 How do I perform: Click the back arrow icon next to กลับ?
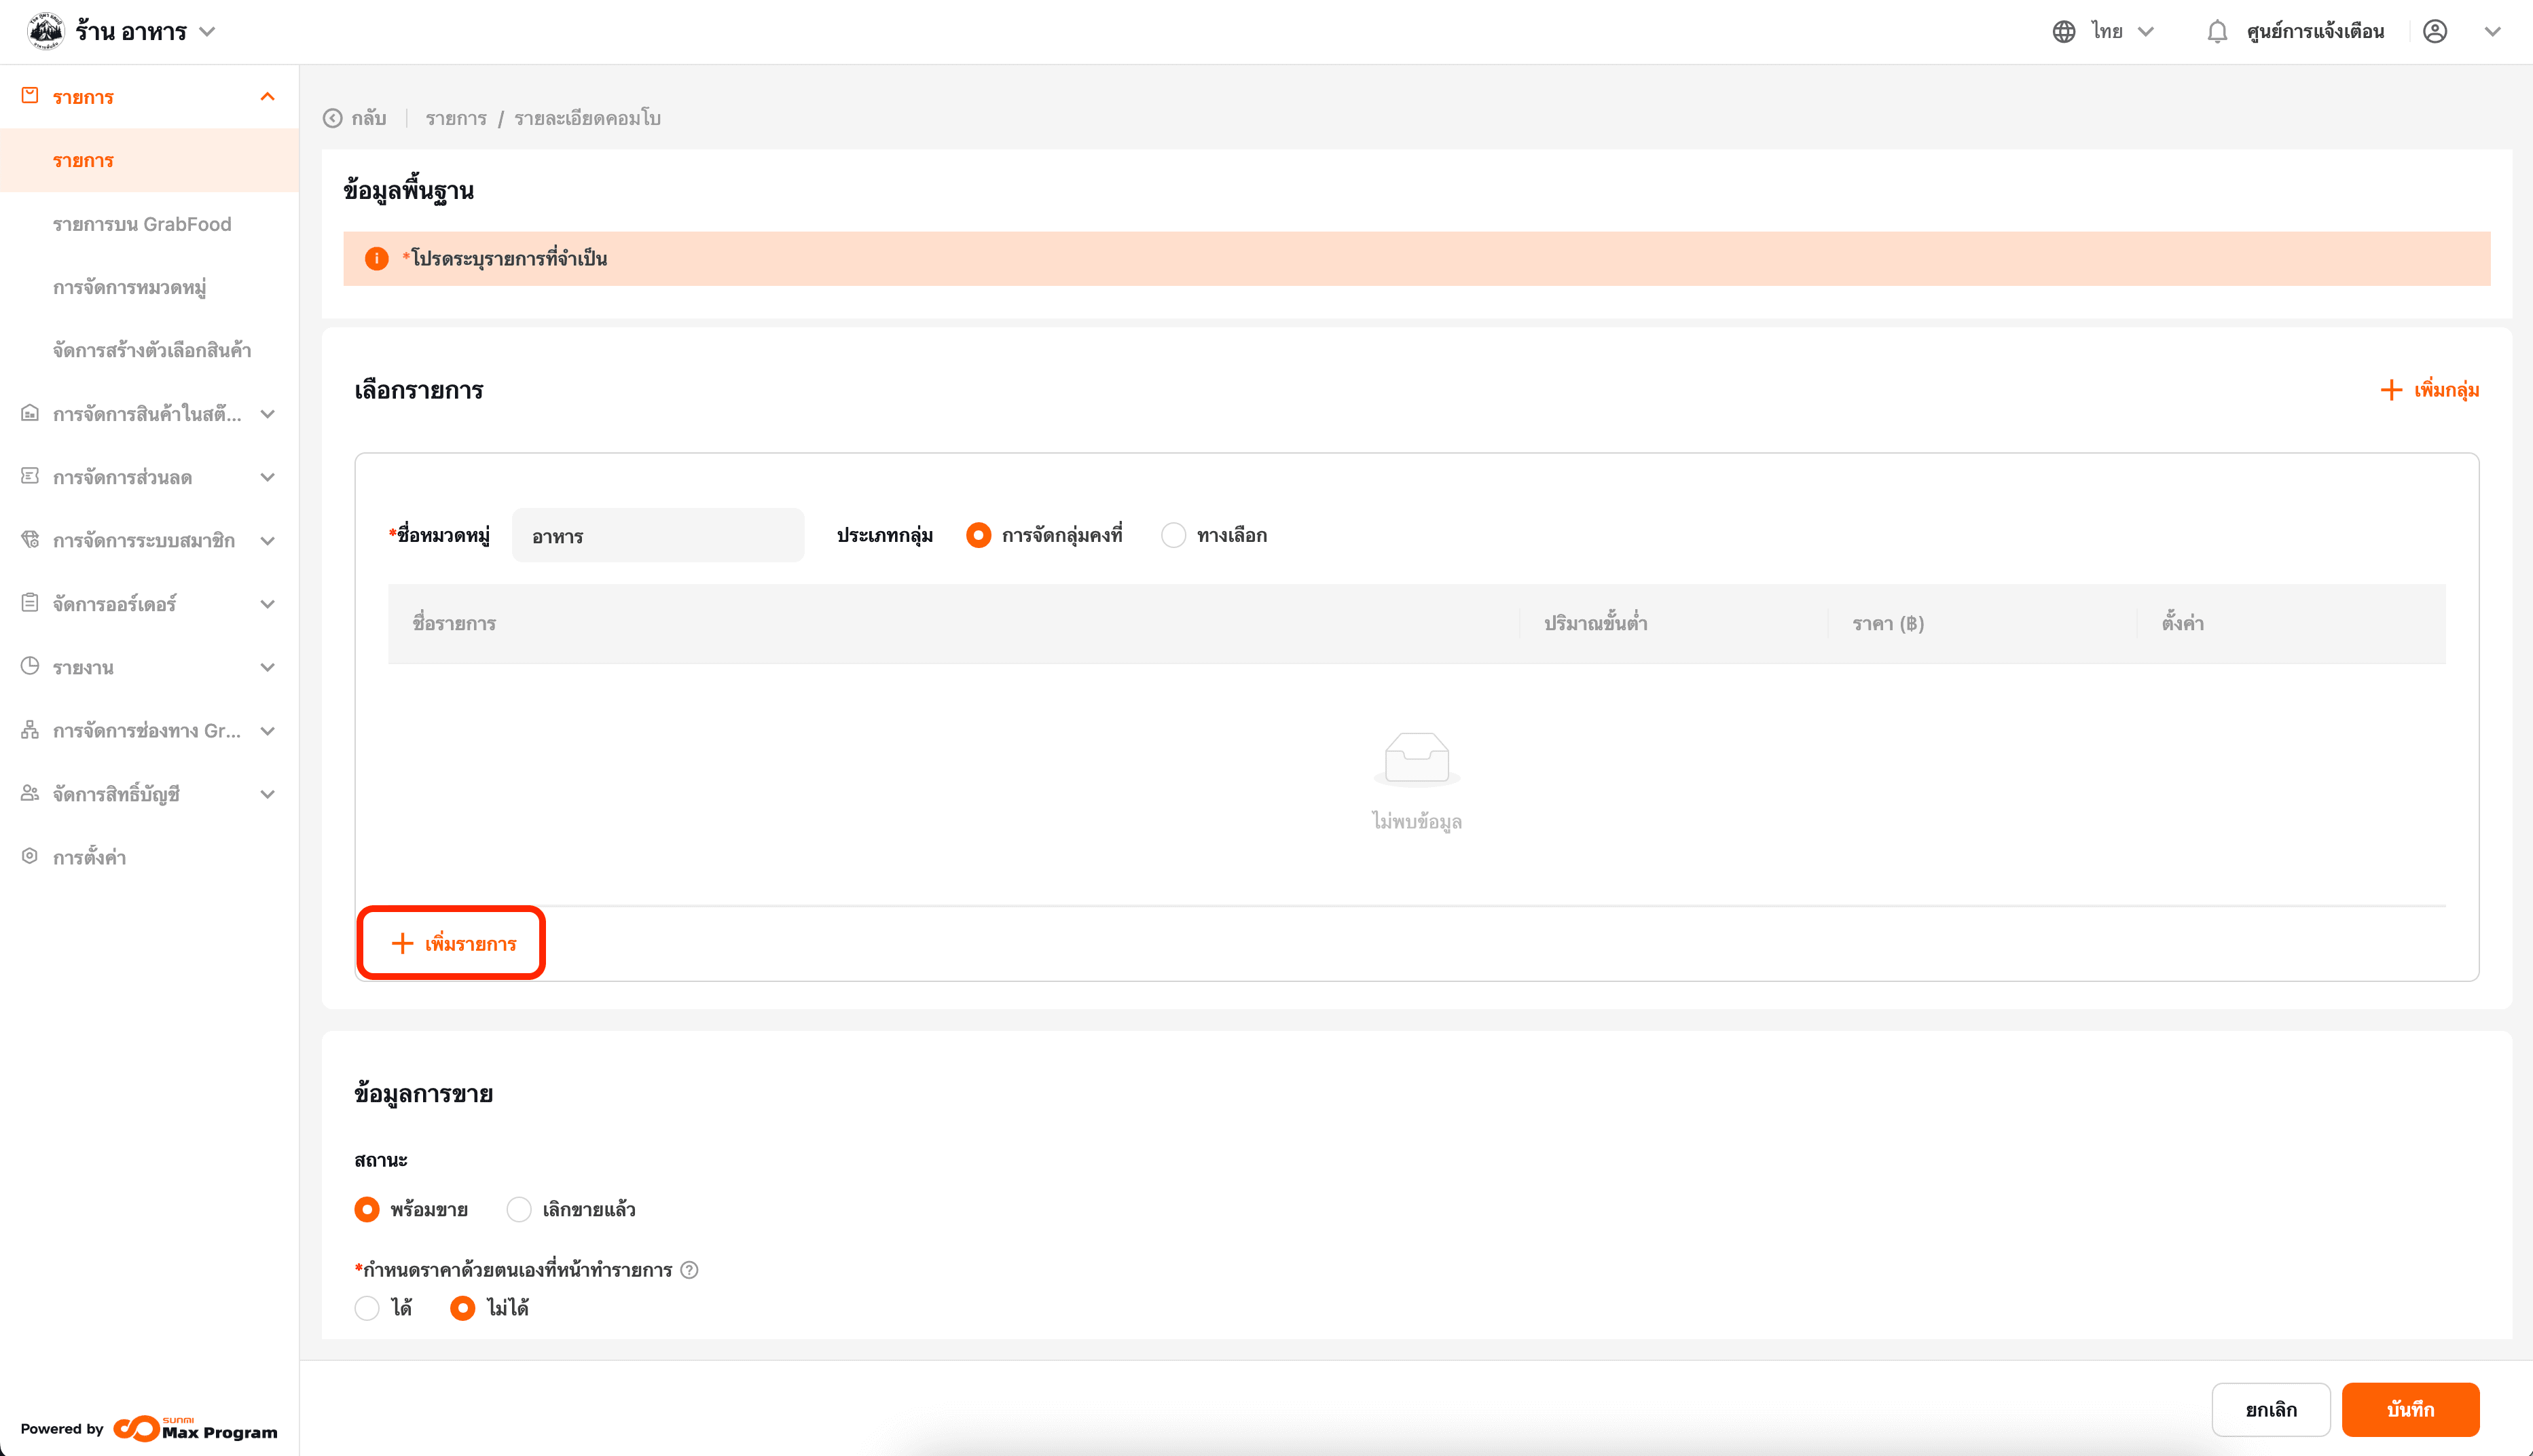pyautogui.click(x=333, y=119)
